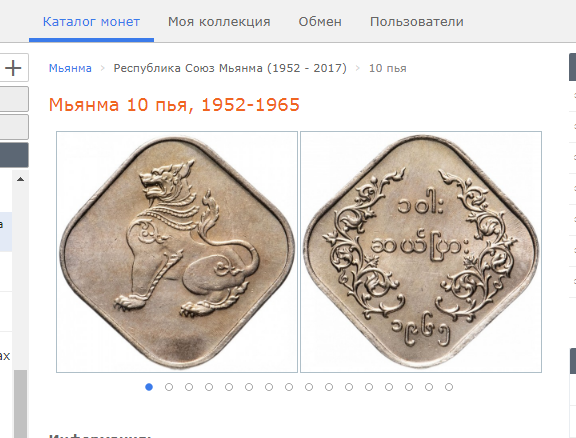Click the left sidebar scrollbar thumb
Image resolution: width=576 pixels, height=438 pixels.
20,403
